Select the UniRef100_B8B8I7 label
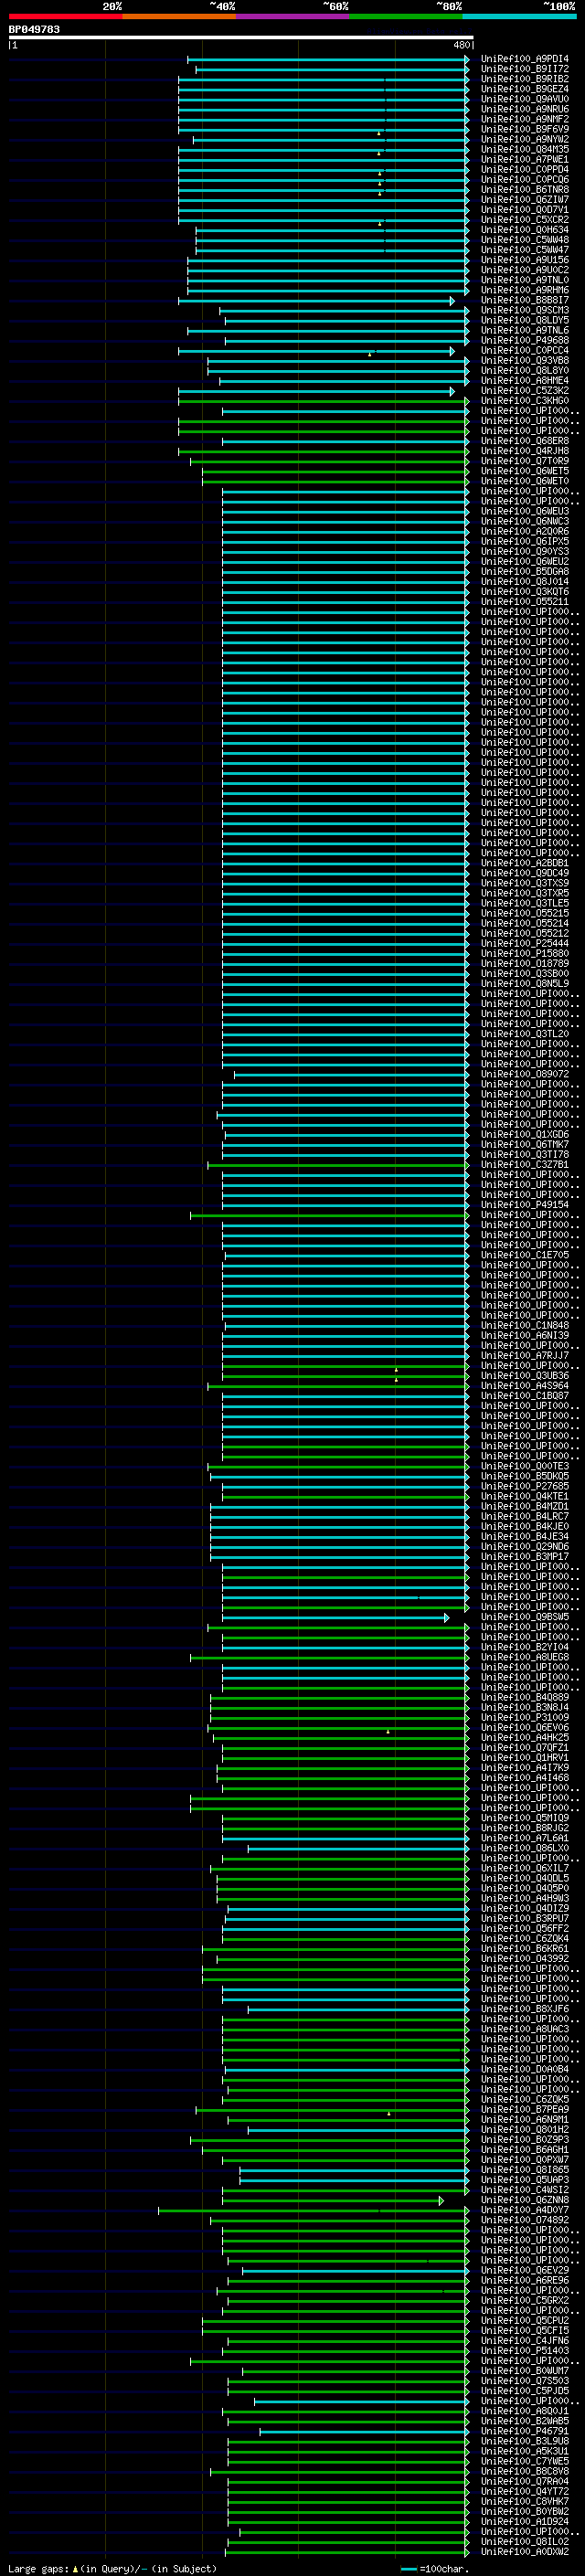 coord(525,300)
